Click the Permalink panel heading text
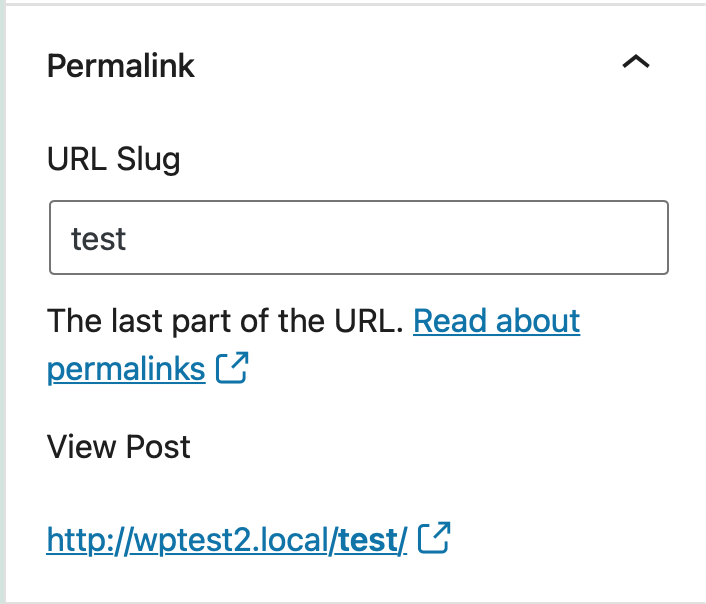Viewport: 706px width, 604px height. point(121,66)
